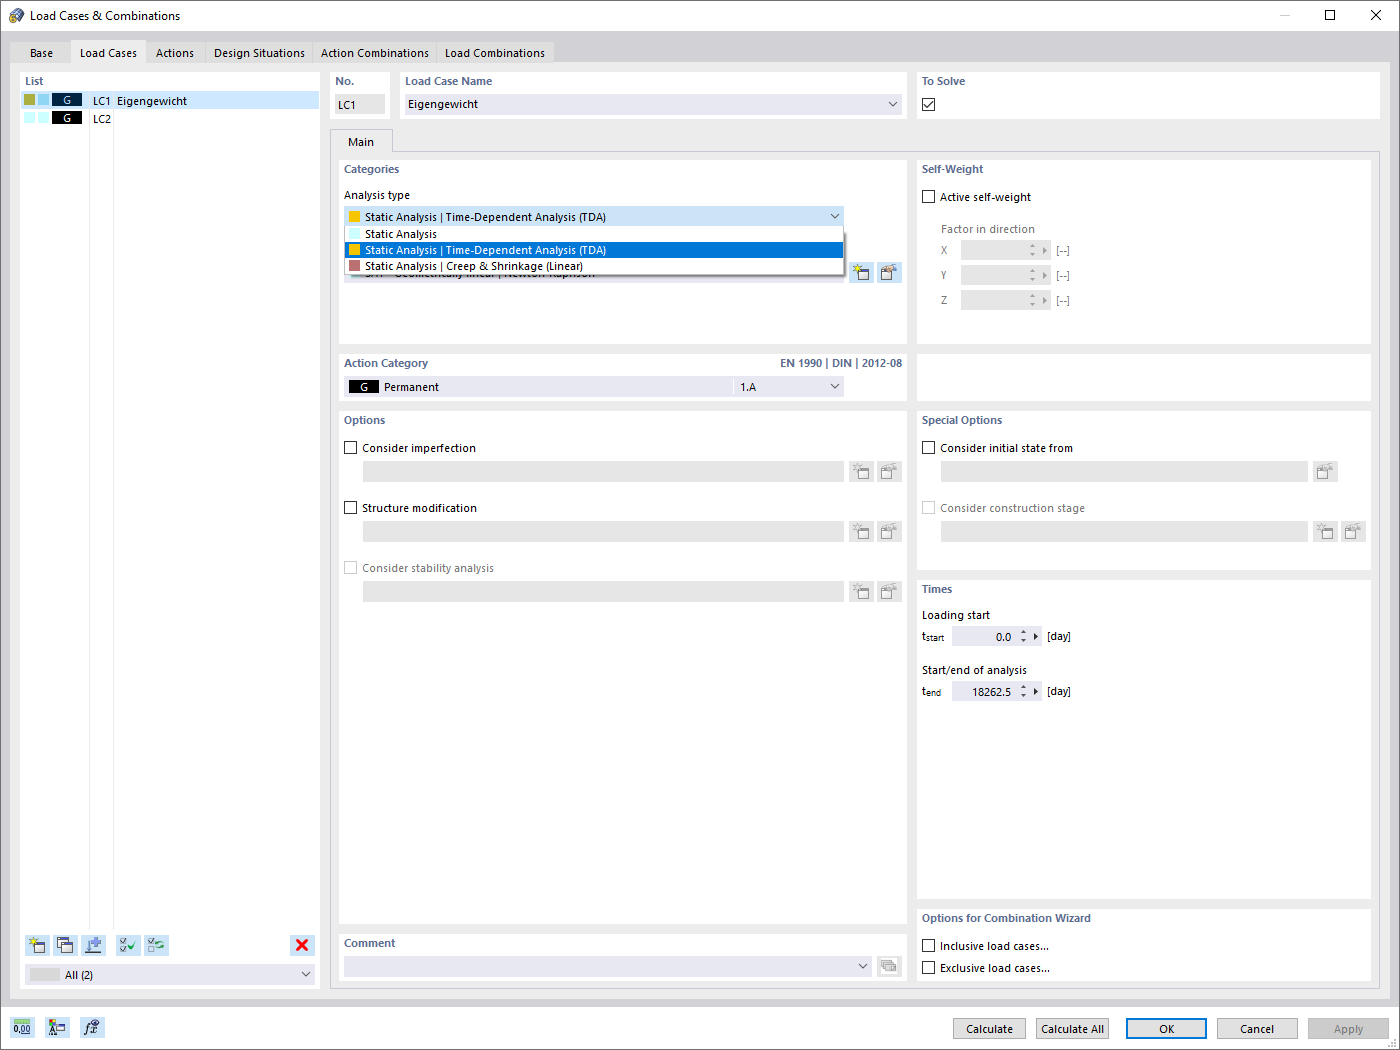Image resolution: width=1400 pixels, height=1050 pixels.
Task: Apply the current load case settings
Action: point(1347,1028)
